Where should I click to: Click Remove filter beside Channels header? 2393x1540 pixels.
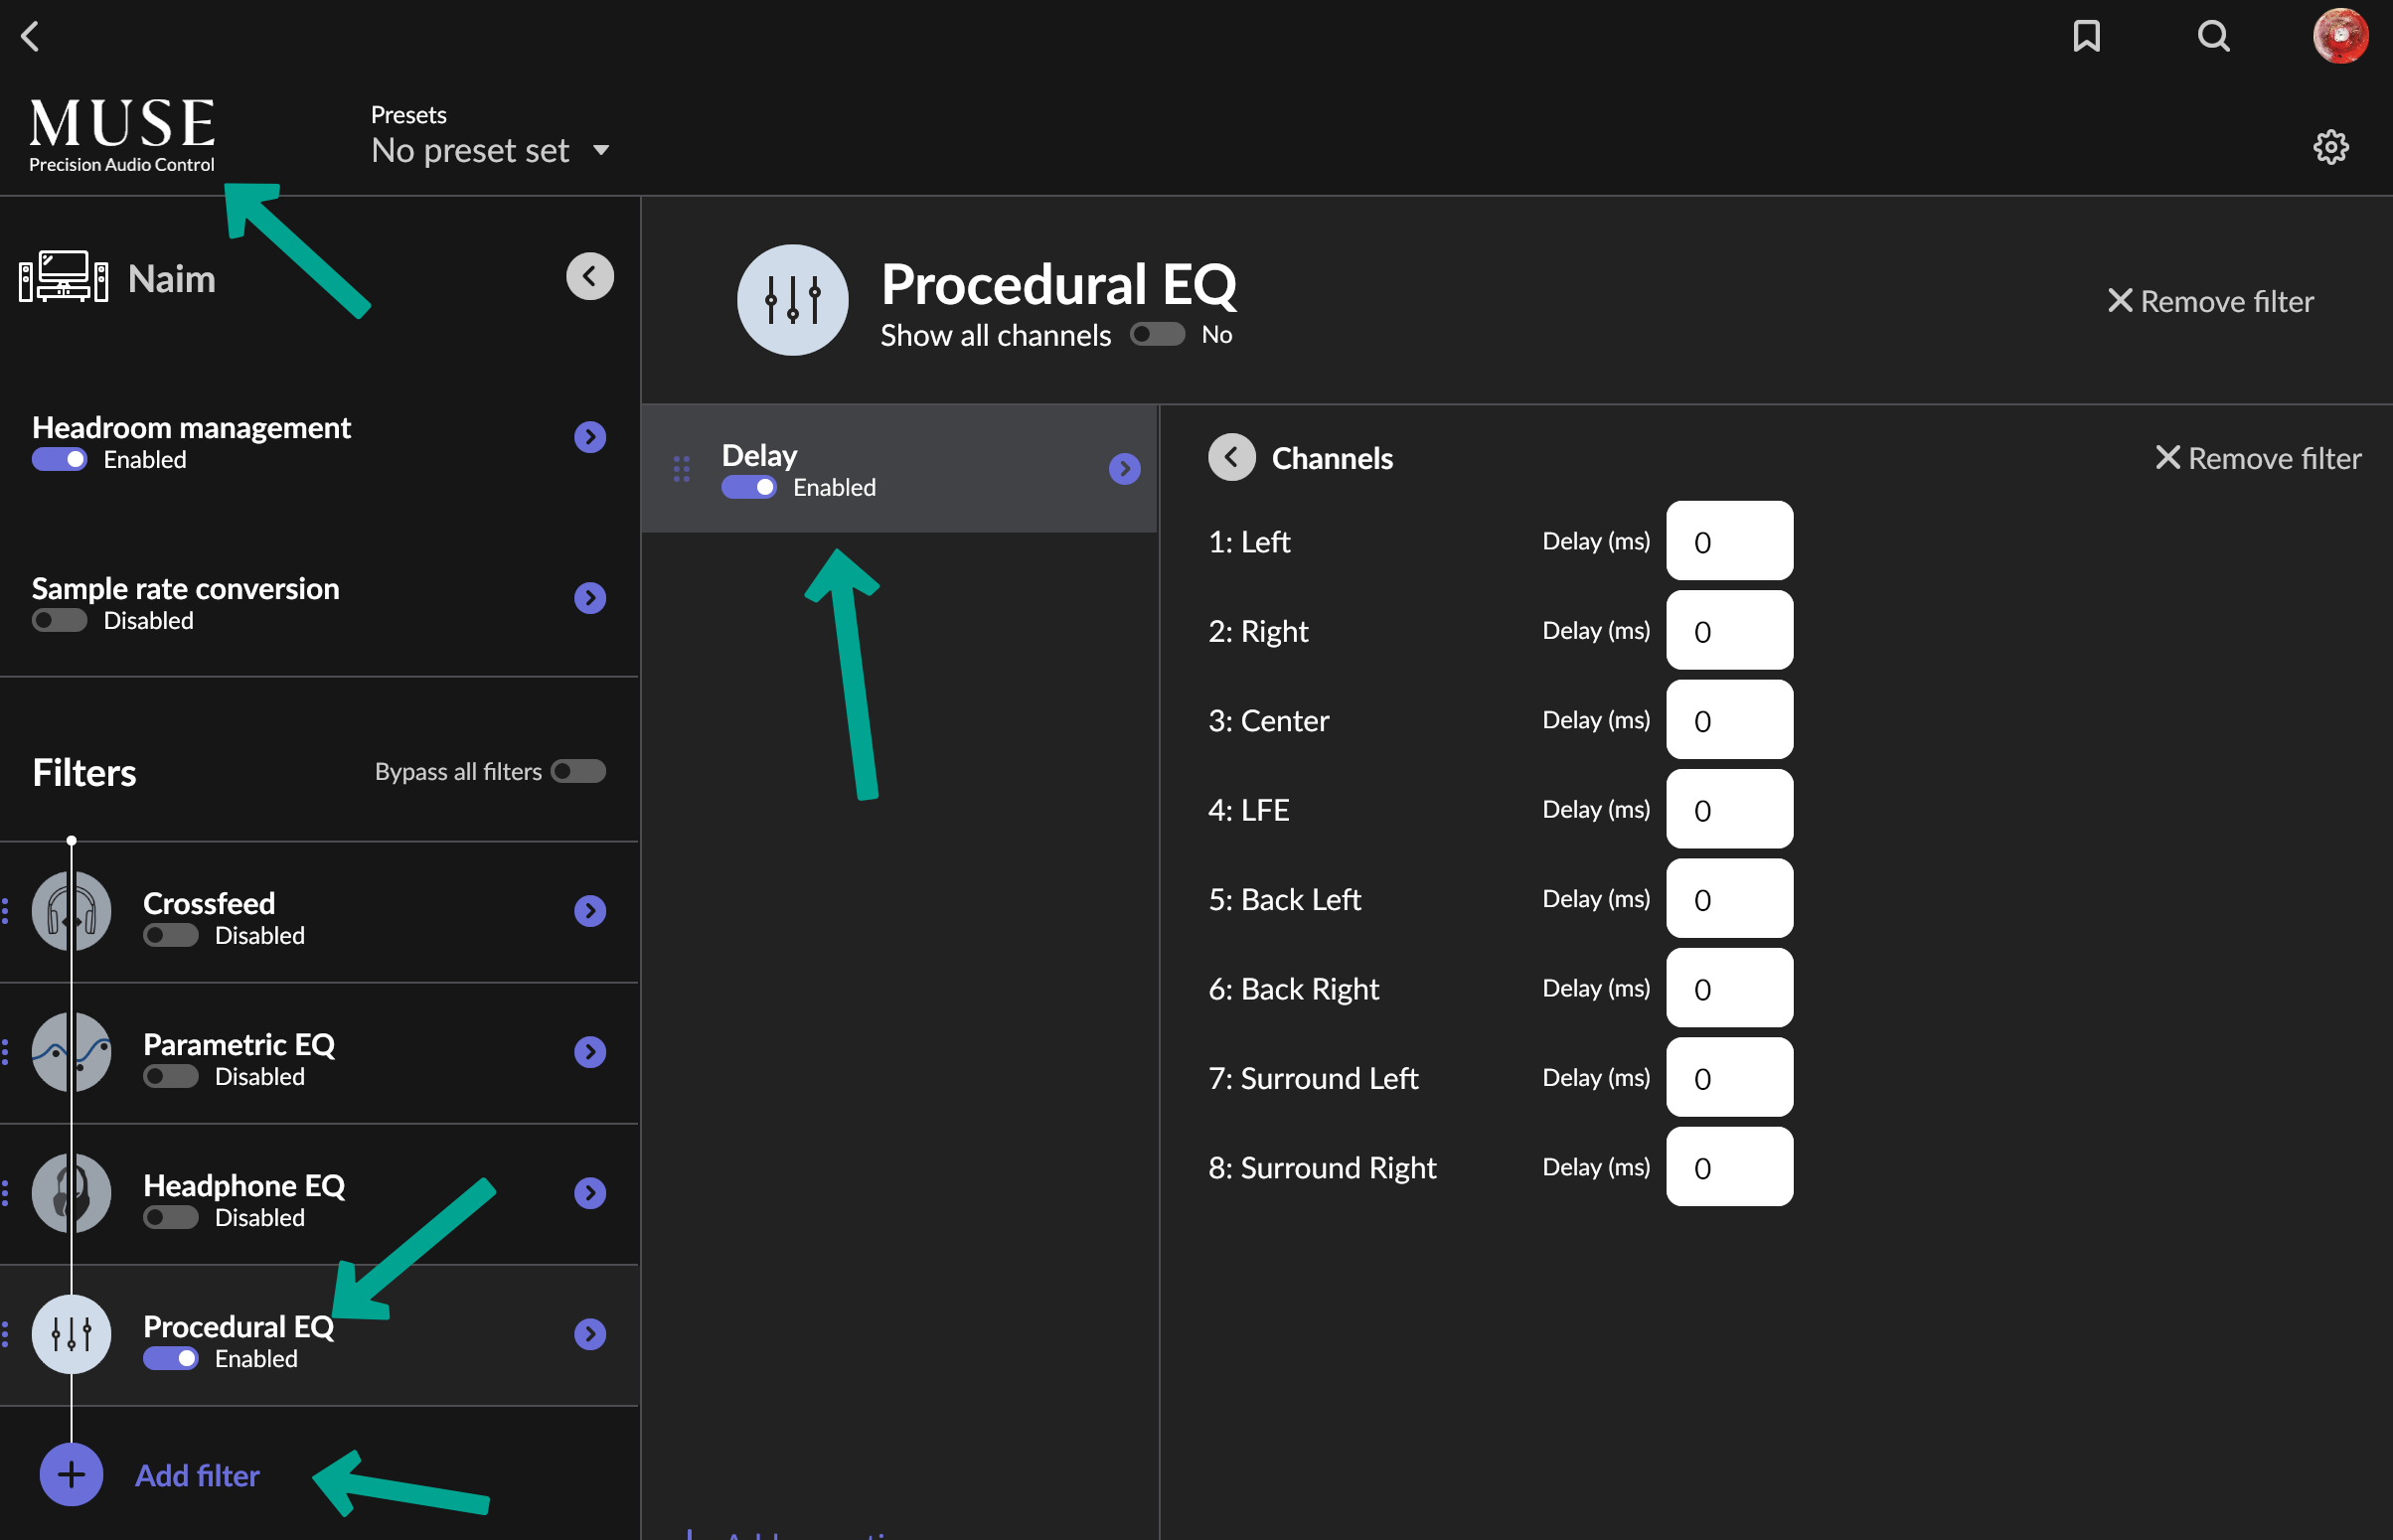pos(2257,458)
